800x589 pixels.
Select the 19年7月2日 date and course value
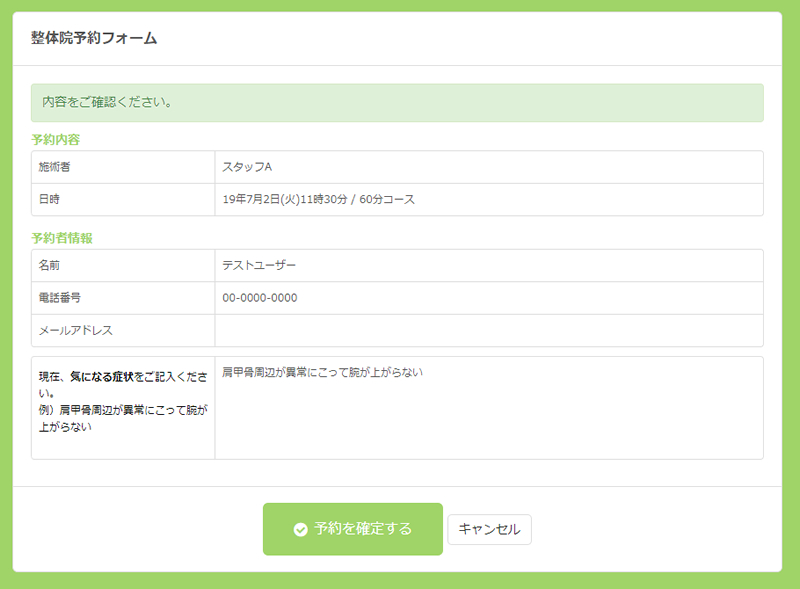[x=318, y=199]
